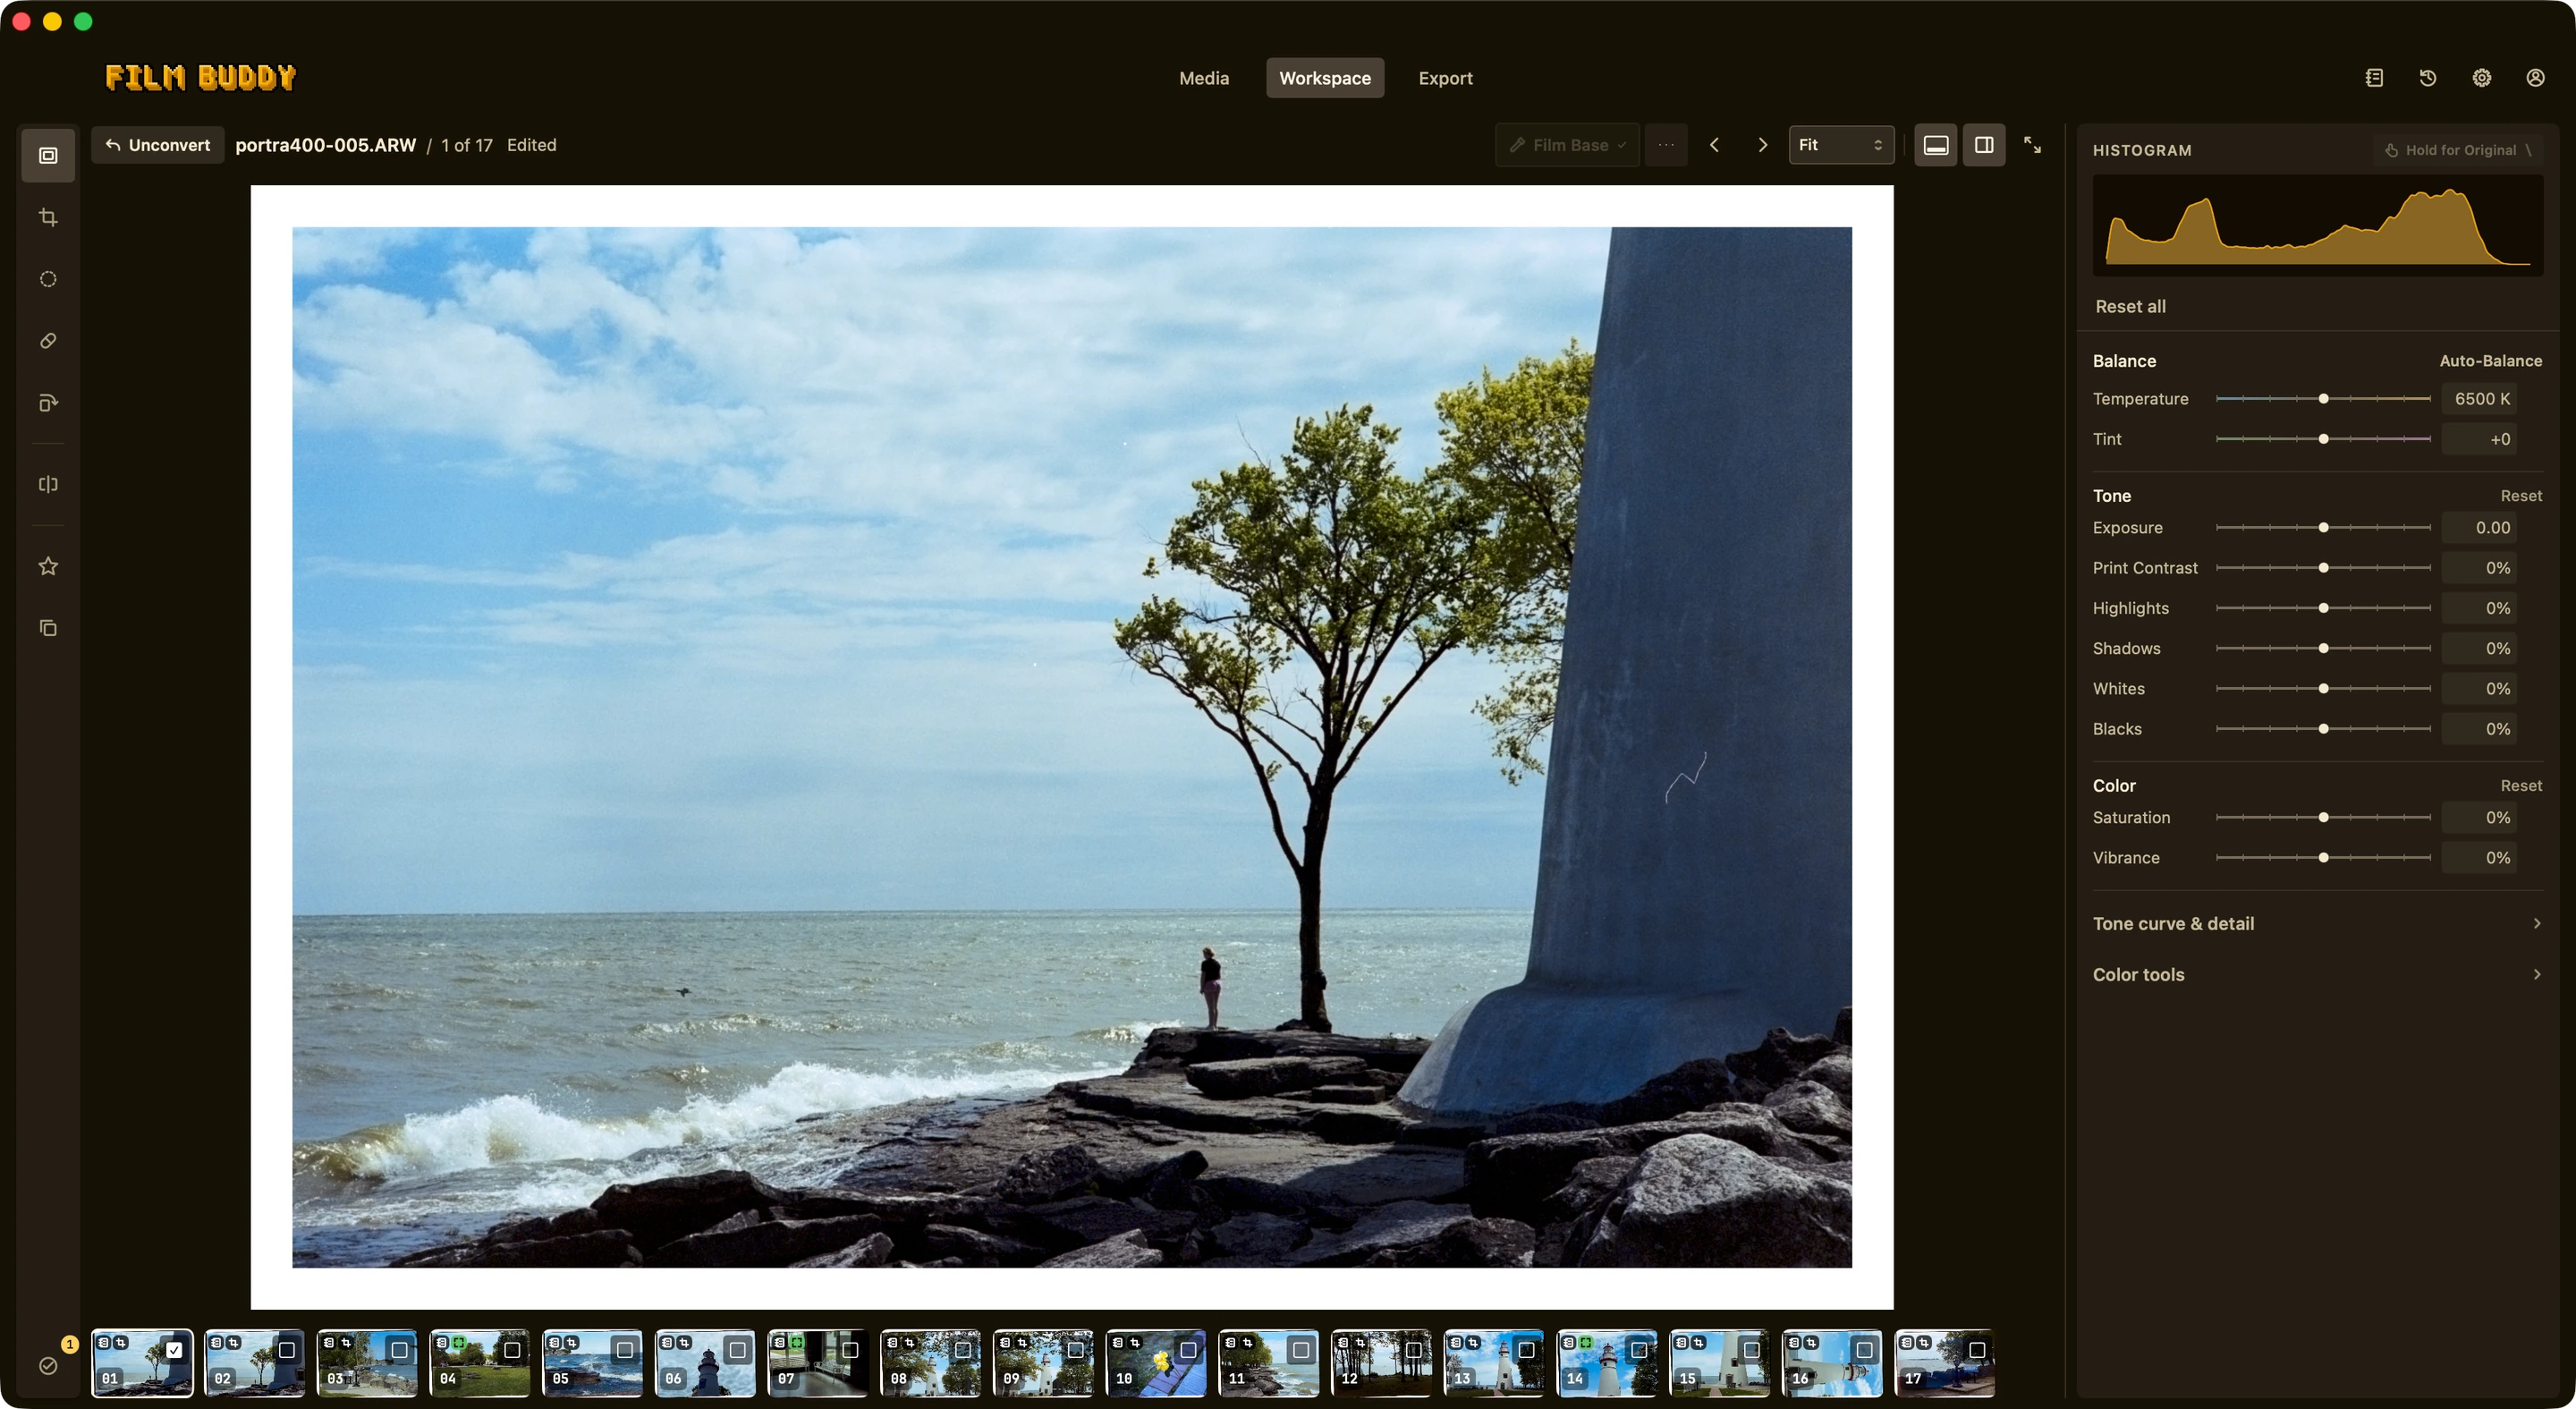Switch to the Media tab
This screenshot has height=1409, width=2576.
pyautogui.click(x=1204, y=78)
